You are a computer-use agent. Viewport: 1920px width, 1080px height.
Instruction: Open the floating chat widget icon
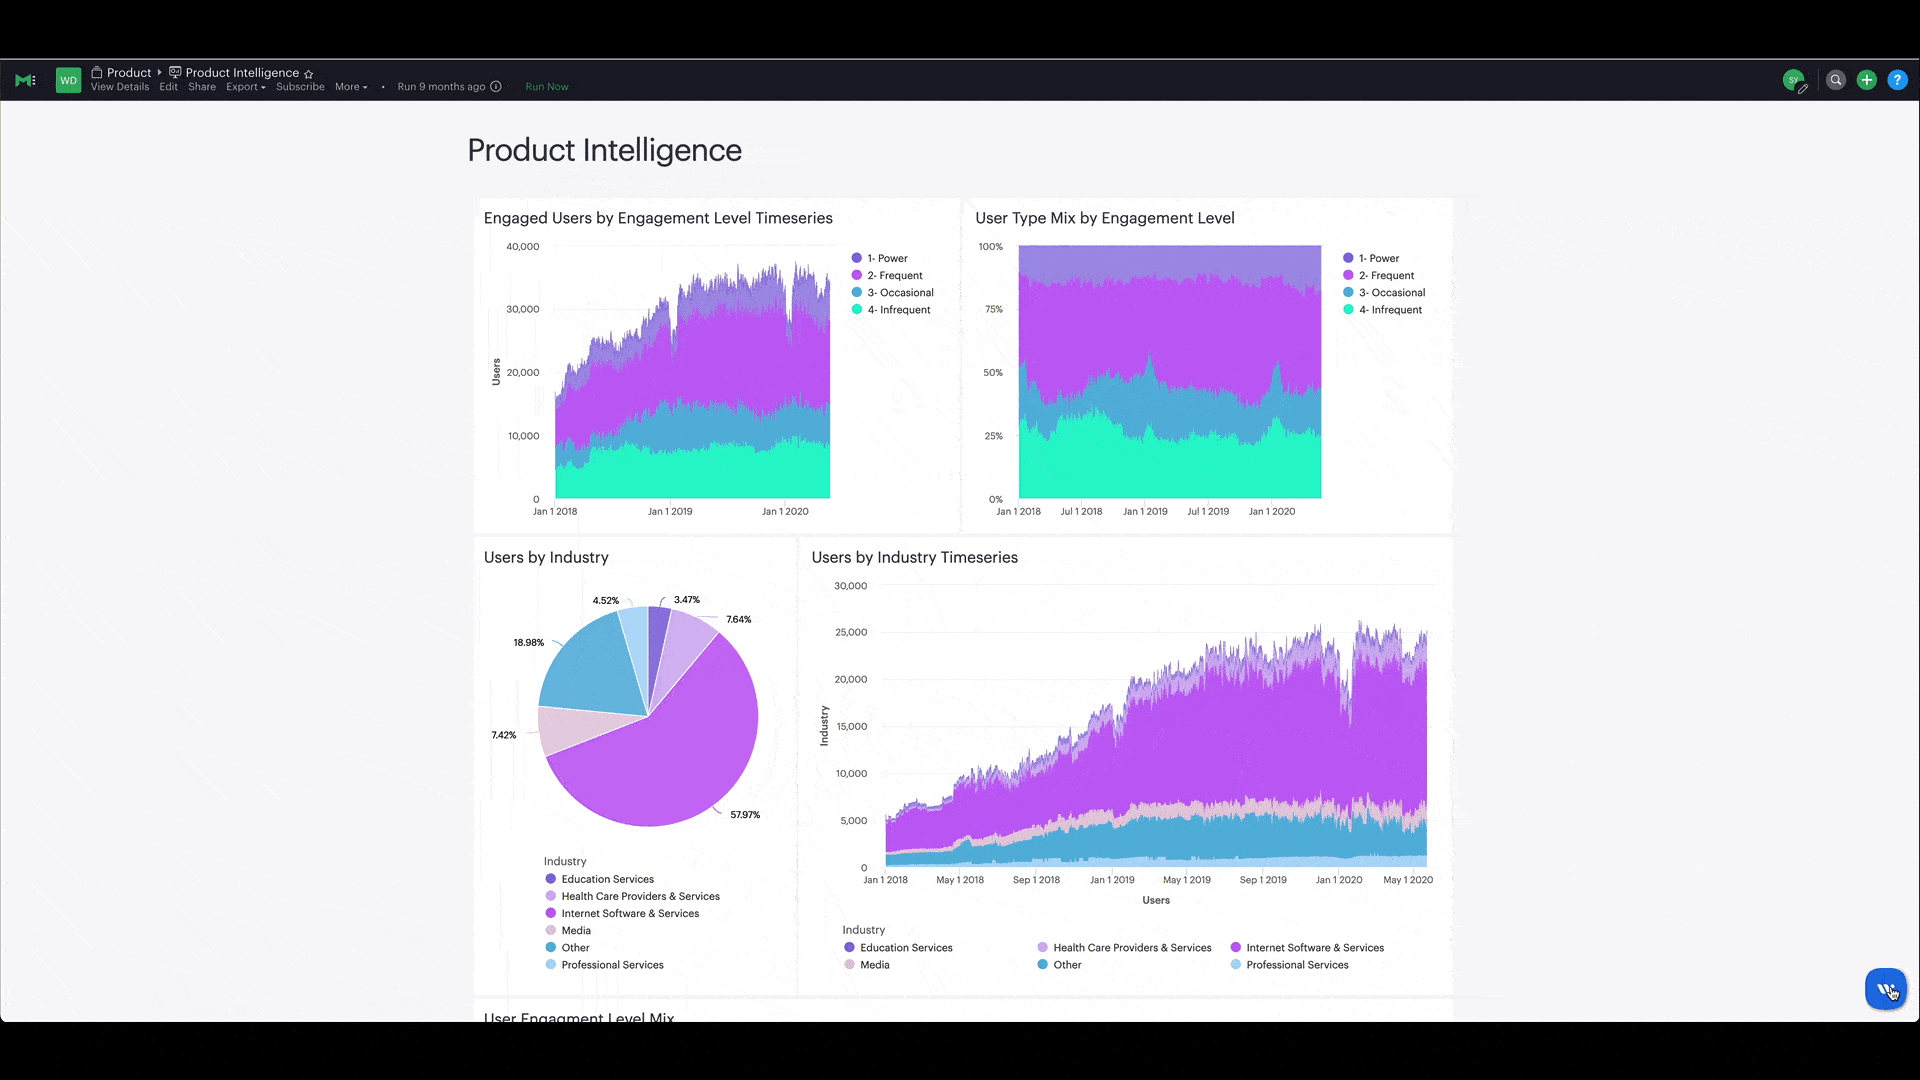pos(1886,990)
